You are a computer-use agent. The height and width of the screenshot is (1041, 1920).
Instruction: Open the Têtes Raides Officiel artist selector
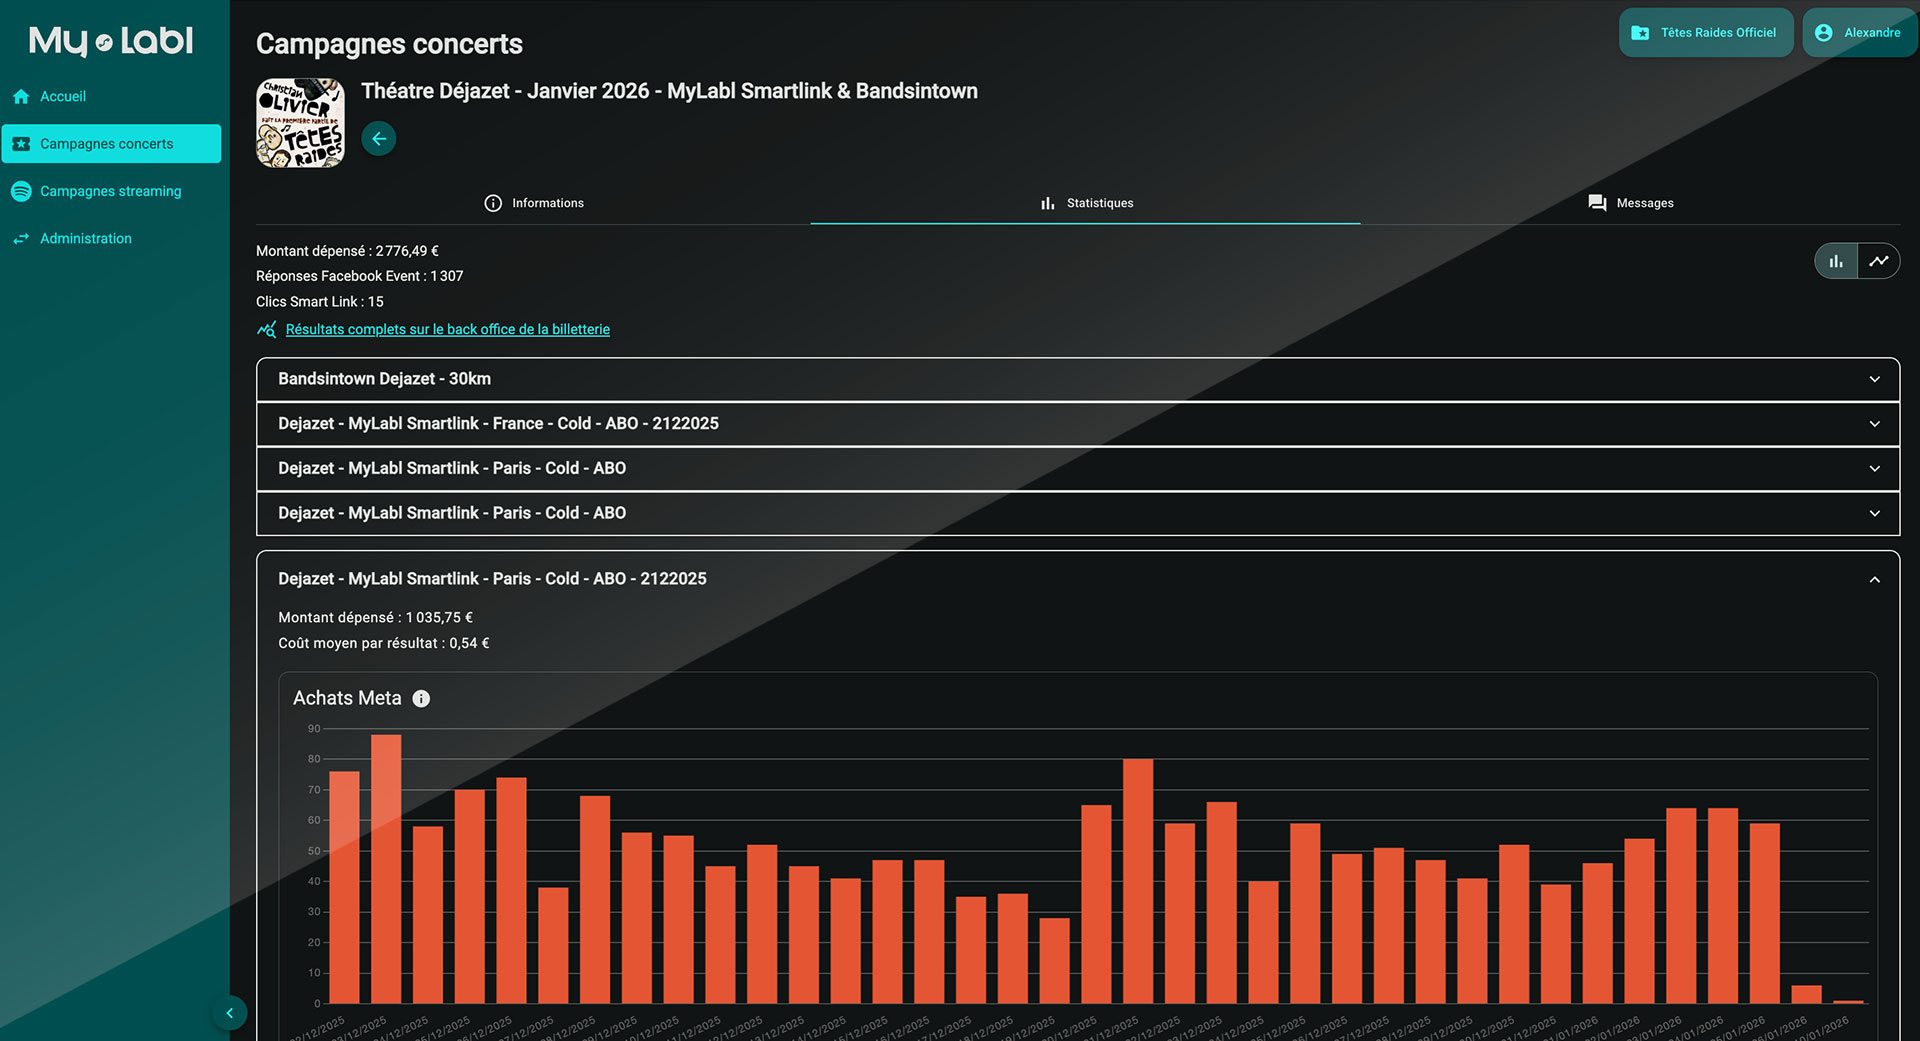click(1705, 33)
